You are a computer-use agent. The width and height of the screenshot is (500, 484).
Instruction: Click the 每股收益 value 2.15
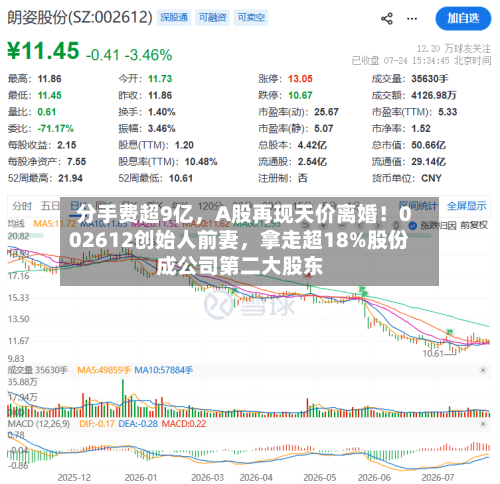pos(67,145)
